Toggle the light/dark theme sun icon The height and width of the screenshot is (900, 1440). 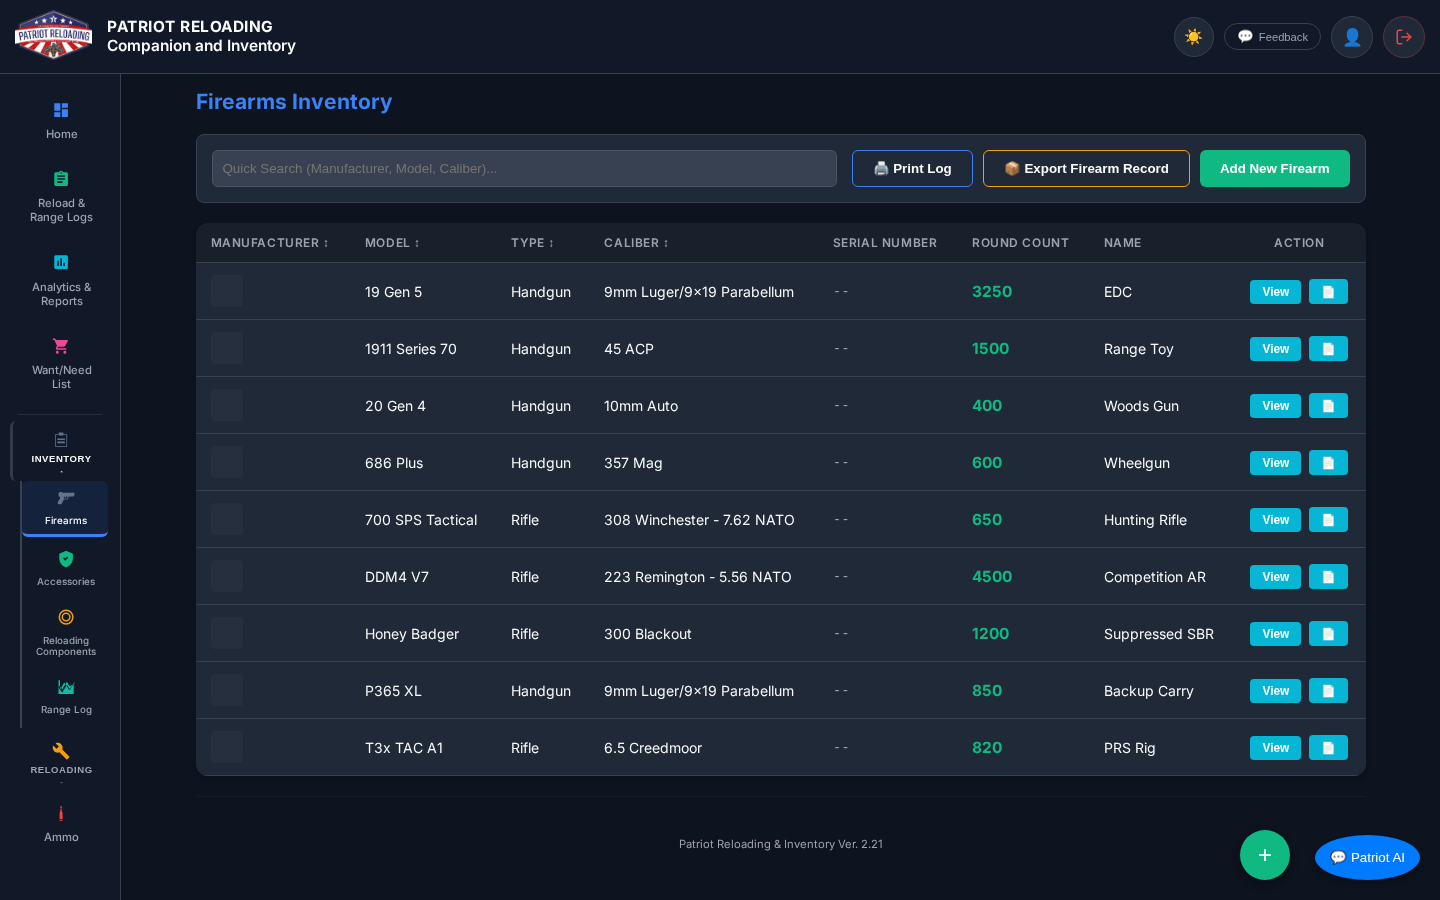pyautogui.click(x=1193, y=37)
